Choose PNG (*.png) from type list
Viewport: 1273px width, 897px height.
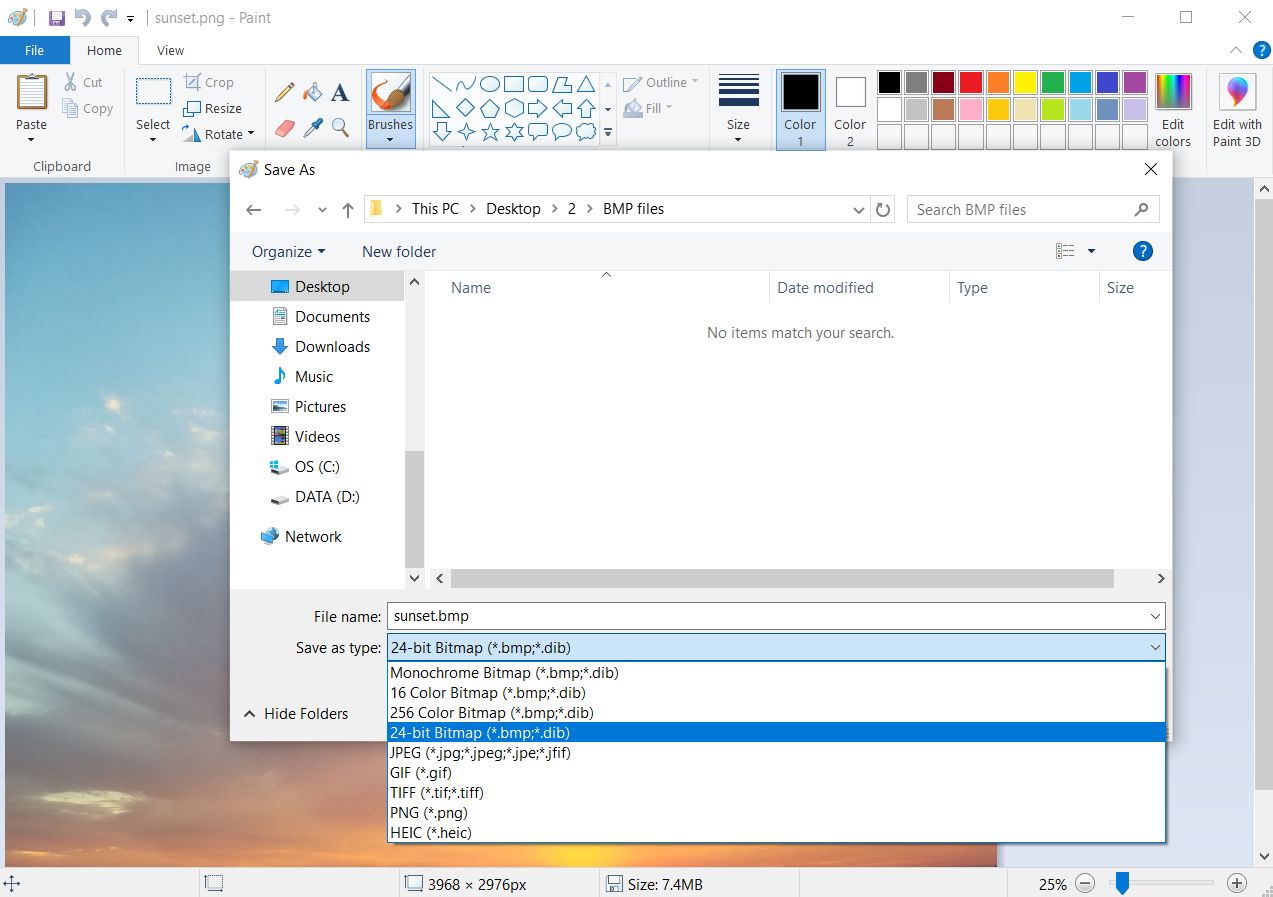pos(429,813)
